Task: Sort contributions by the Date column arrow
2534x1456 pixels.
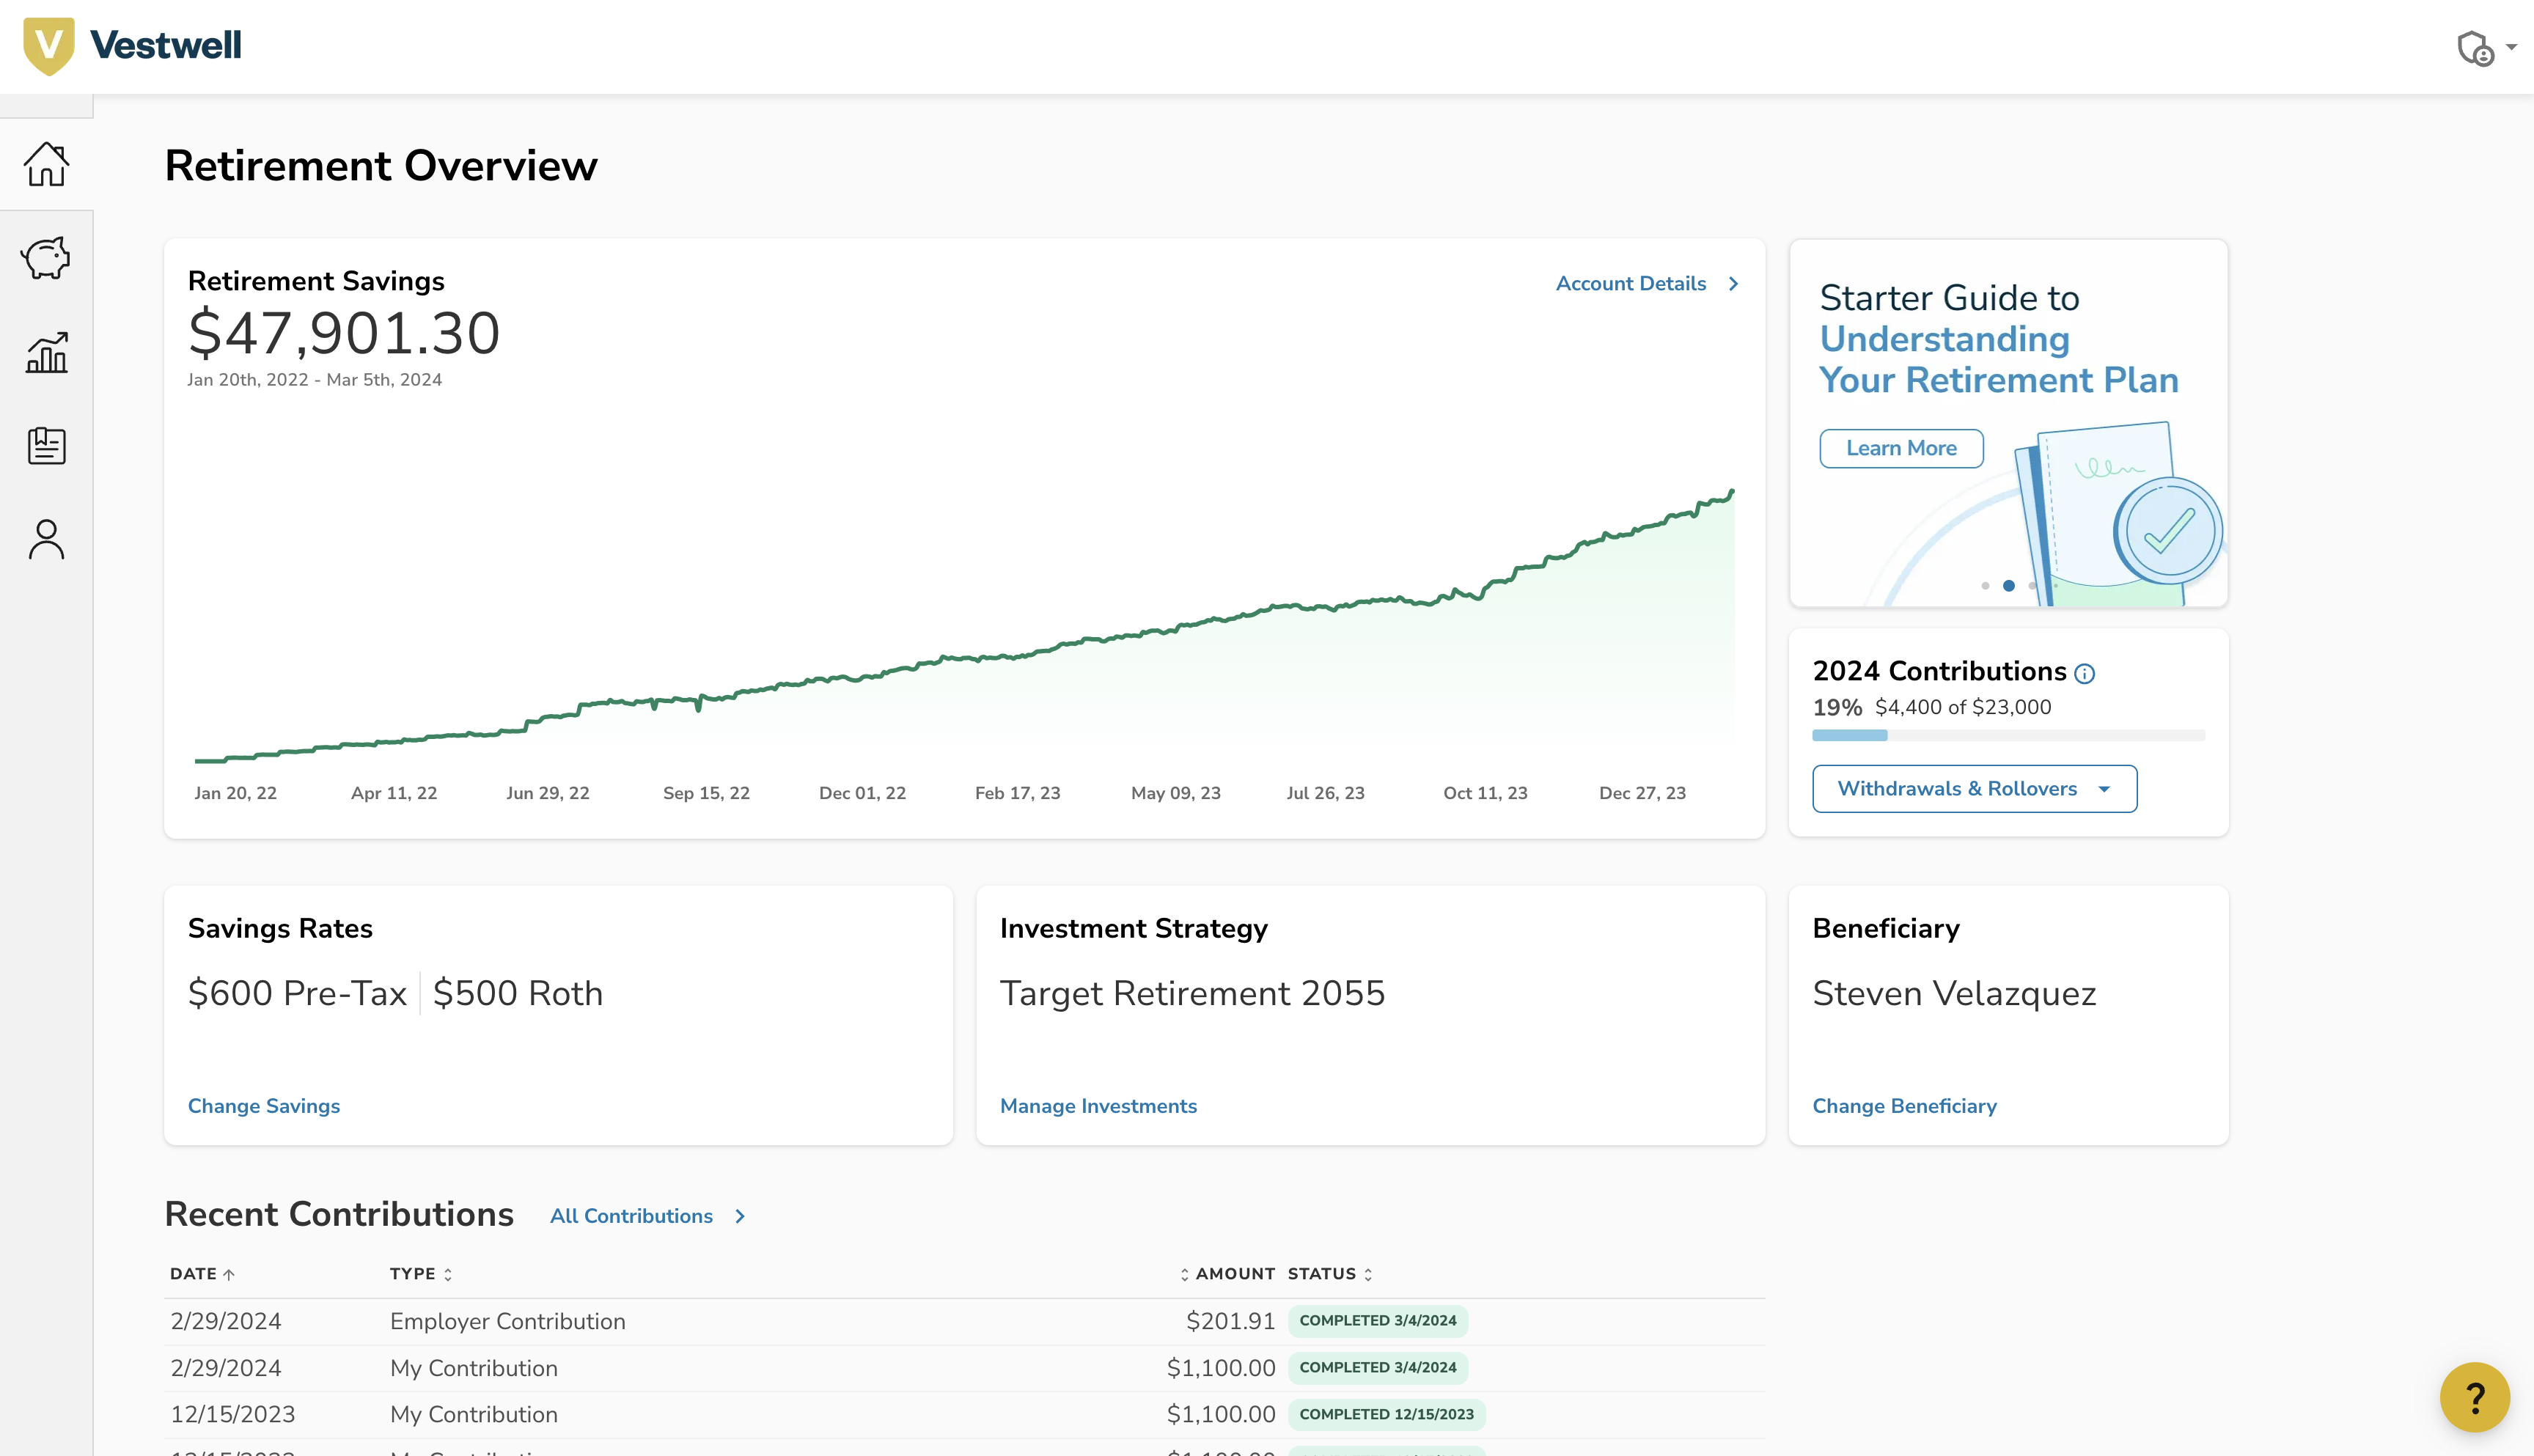Action: pyautogui.click(x=231, y=1274)
